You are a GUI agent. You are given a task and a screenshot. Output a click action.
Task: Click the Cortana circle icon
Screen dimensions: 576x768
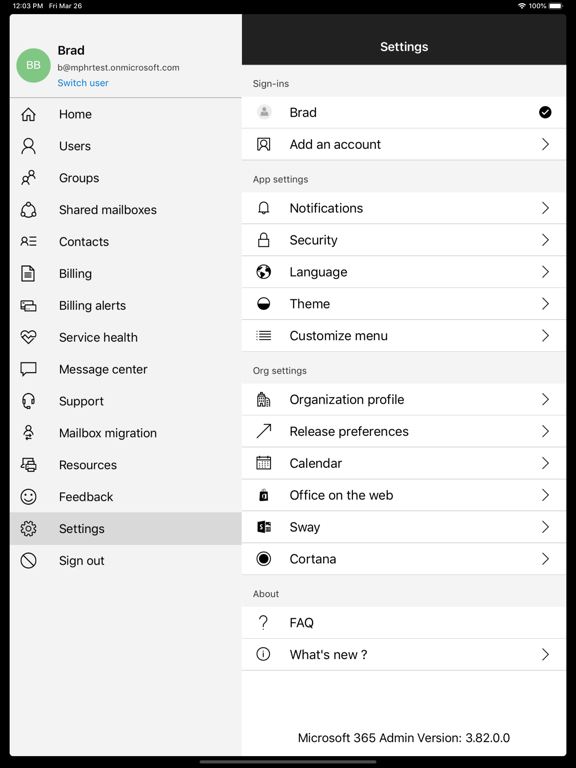[x=264, y=559]
